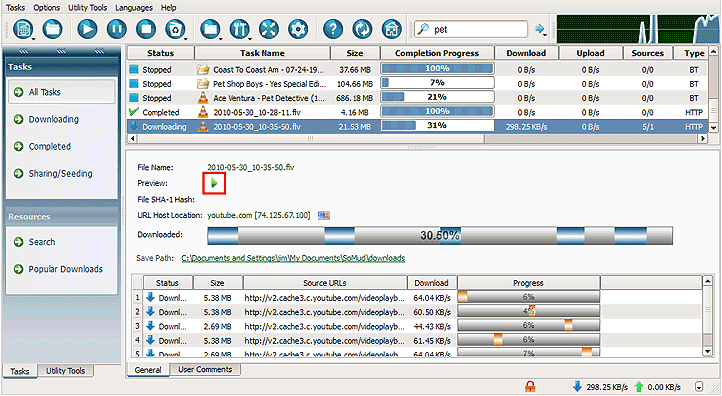Select the General tab
This screenshot has width=722, height=396.
[148, 370]
